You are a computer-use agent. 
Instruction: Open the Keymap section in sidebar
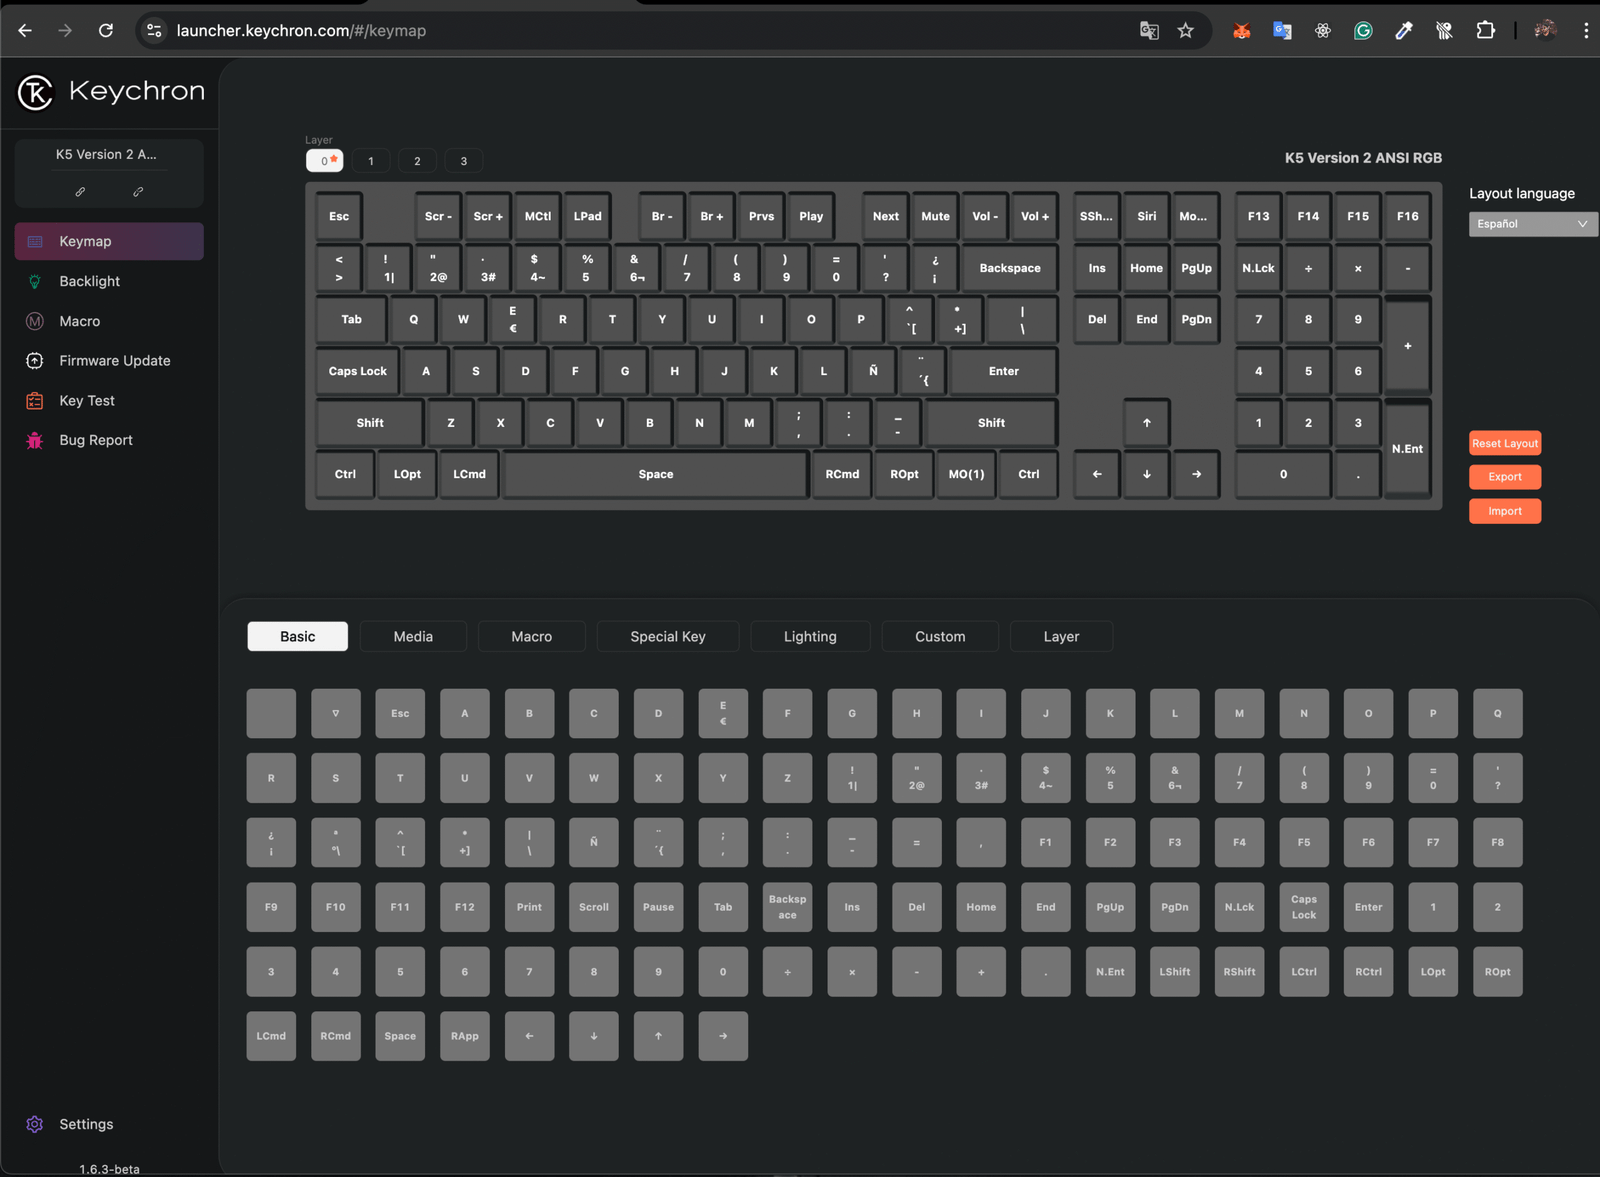click(109, 241)
